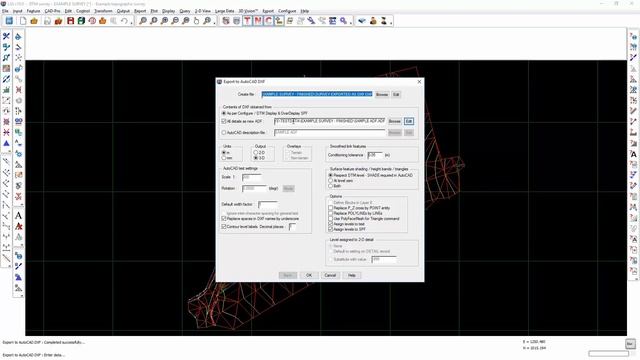Click the letter A icon in right toolbar
Screen dimensions: 640x360
(x=633, y=154)
